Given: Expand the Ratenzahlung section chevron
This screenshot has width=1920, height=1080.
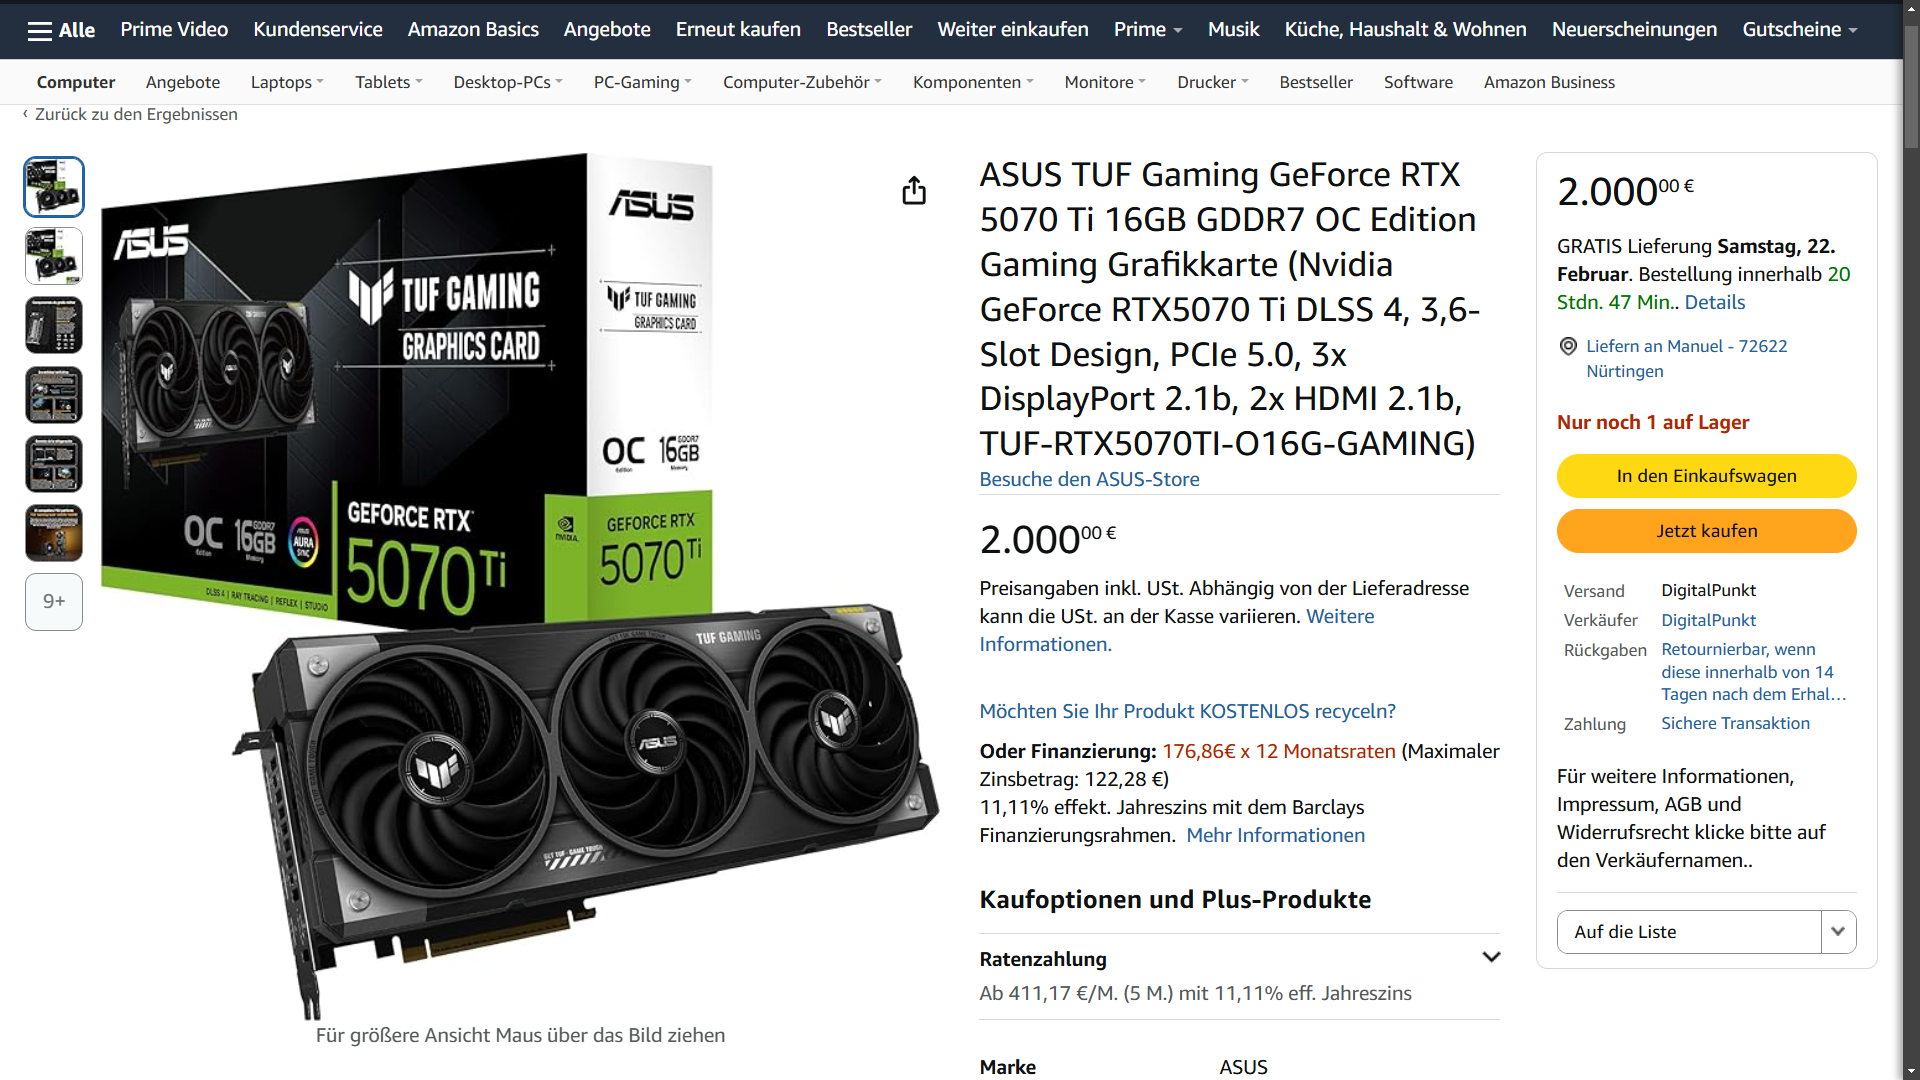Looking at the screenshot, I should coord(1491,957).
